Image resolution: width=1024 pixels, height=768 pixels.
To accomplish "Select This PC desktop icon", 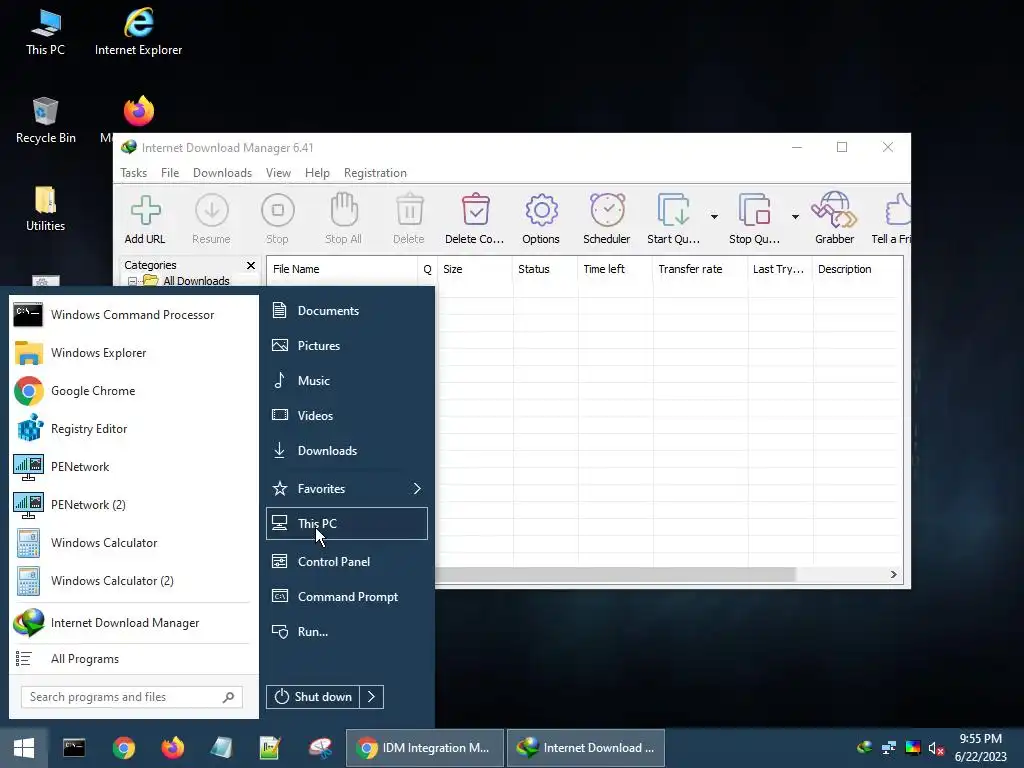I will [46, 31].
